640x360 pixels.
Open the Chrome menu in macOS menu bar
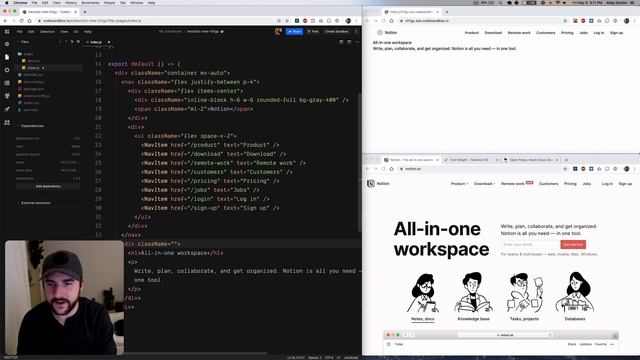point(20,2)
